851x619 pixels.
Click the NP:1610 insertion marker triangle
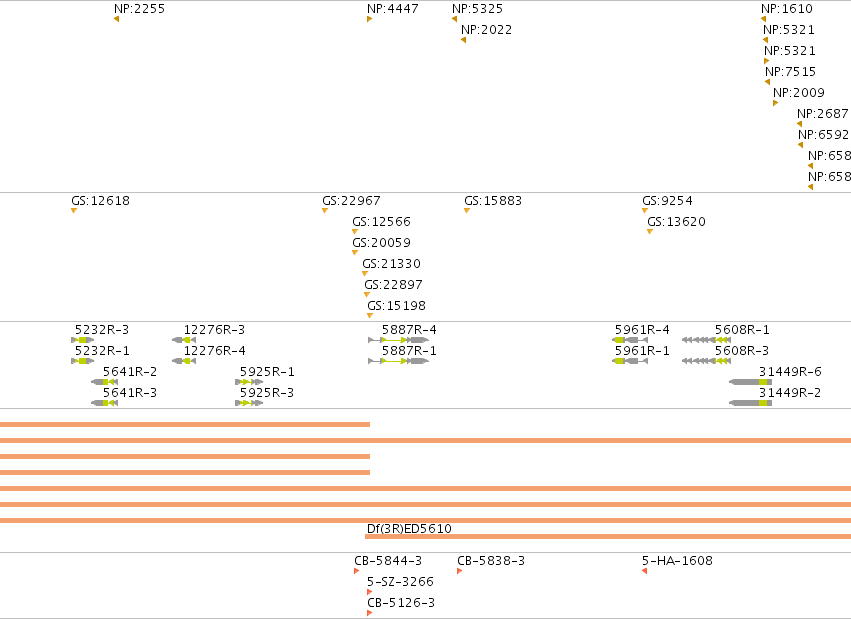(763, 20)
